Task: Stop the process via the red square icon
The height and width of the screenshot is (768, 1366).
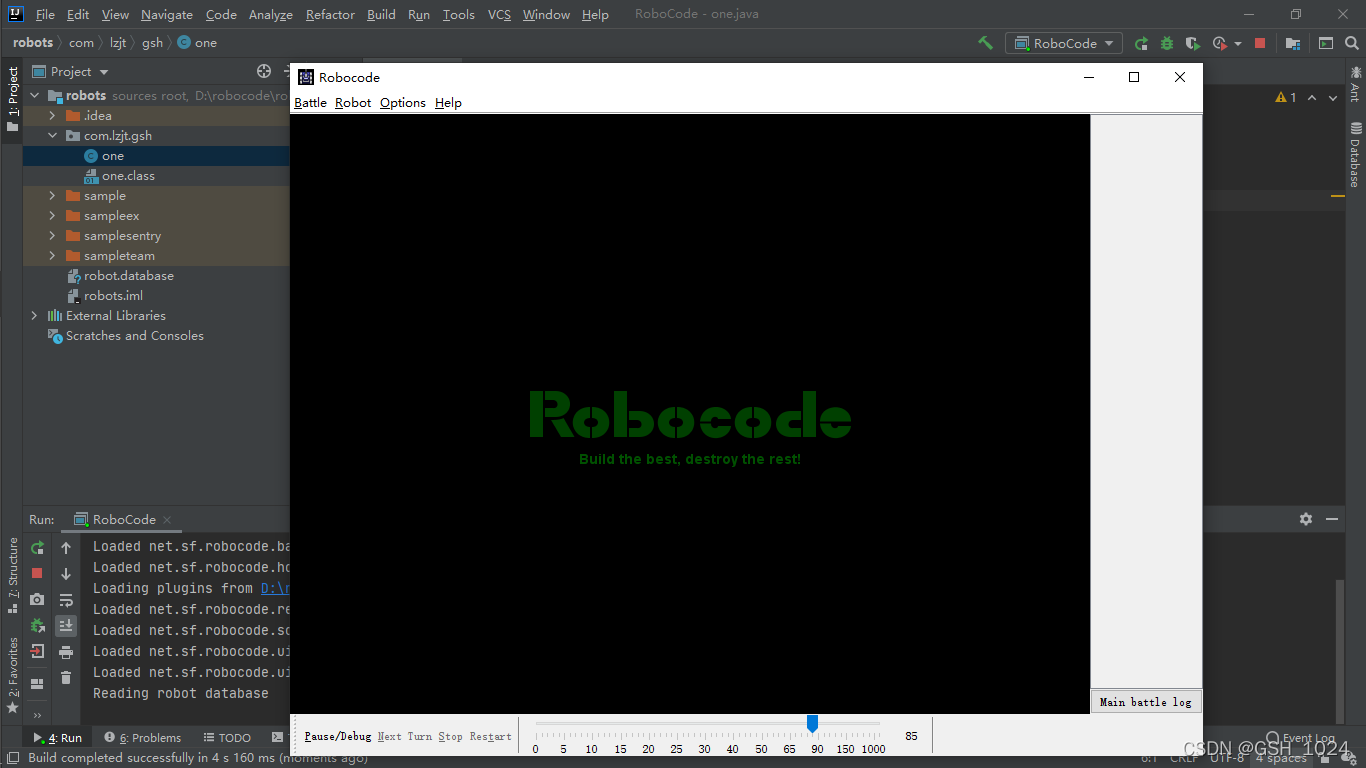Action: click(x=1258, y=43)
